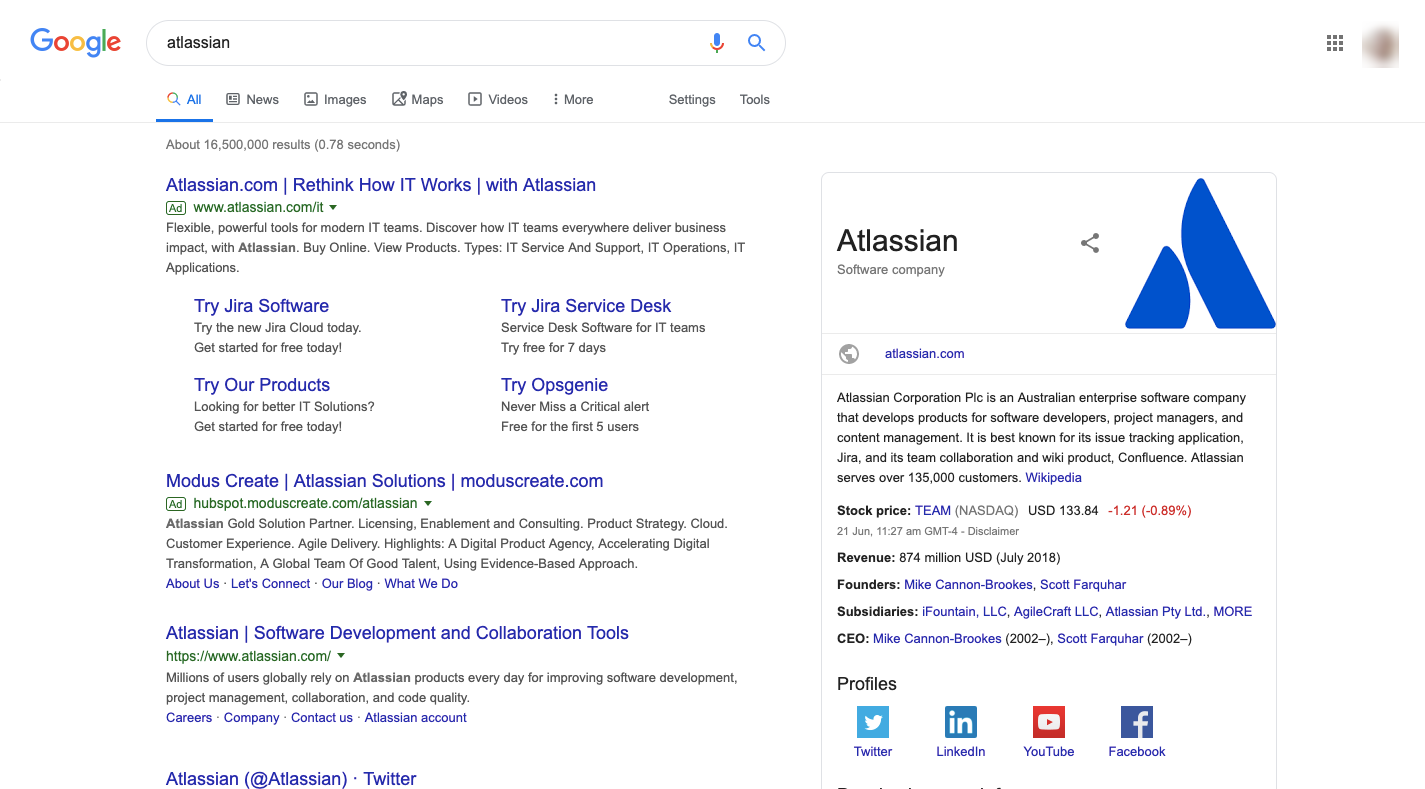Show MORE subsidiaries
This screenshot has height=789, width=1425.
pos(1233,612)
